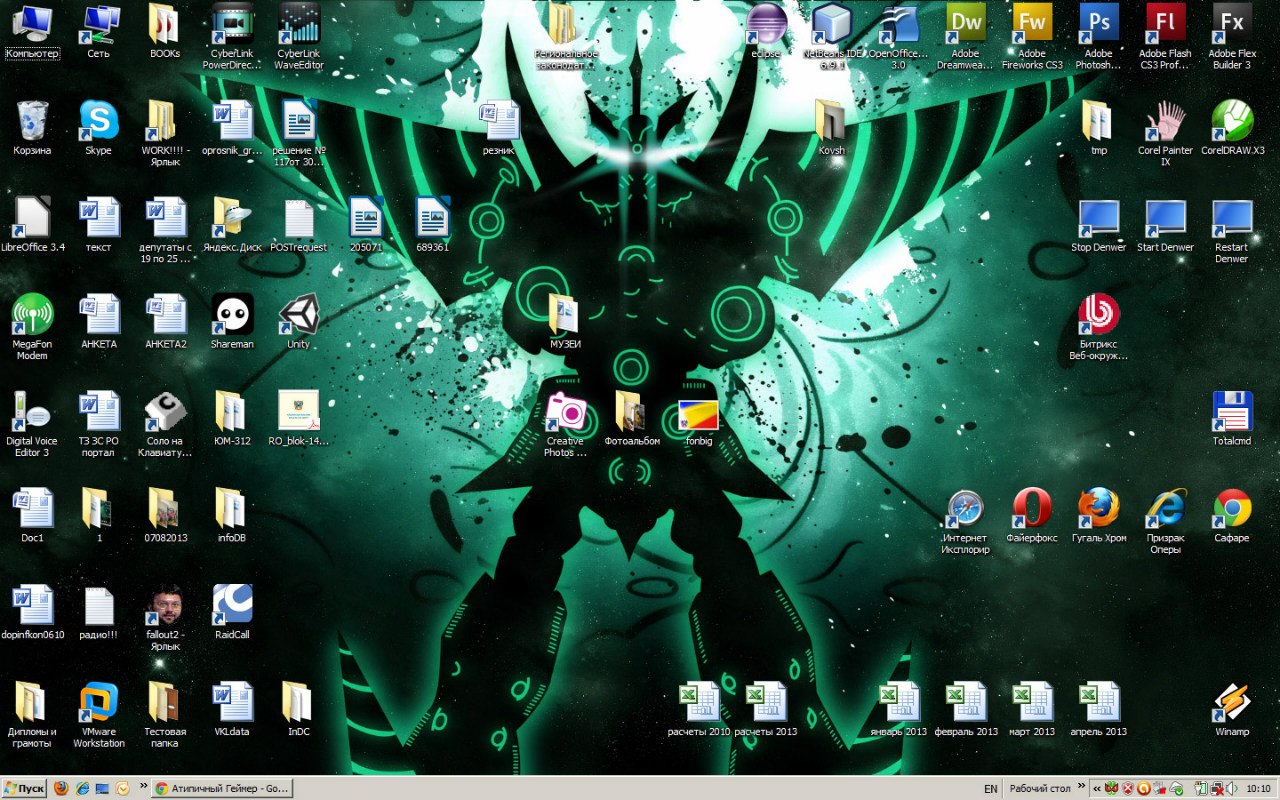Launch the VMware Workstation shortcut
The width and height of the screenshot is (1280, 800).
98,715
